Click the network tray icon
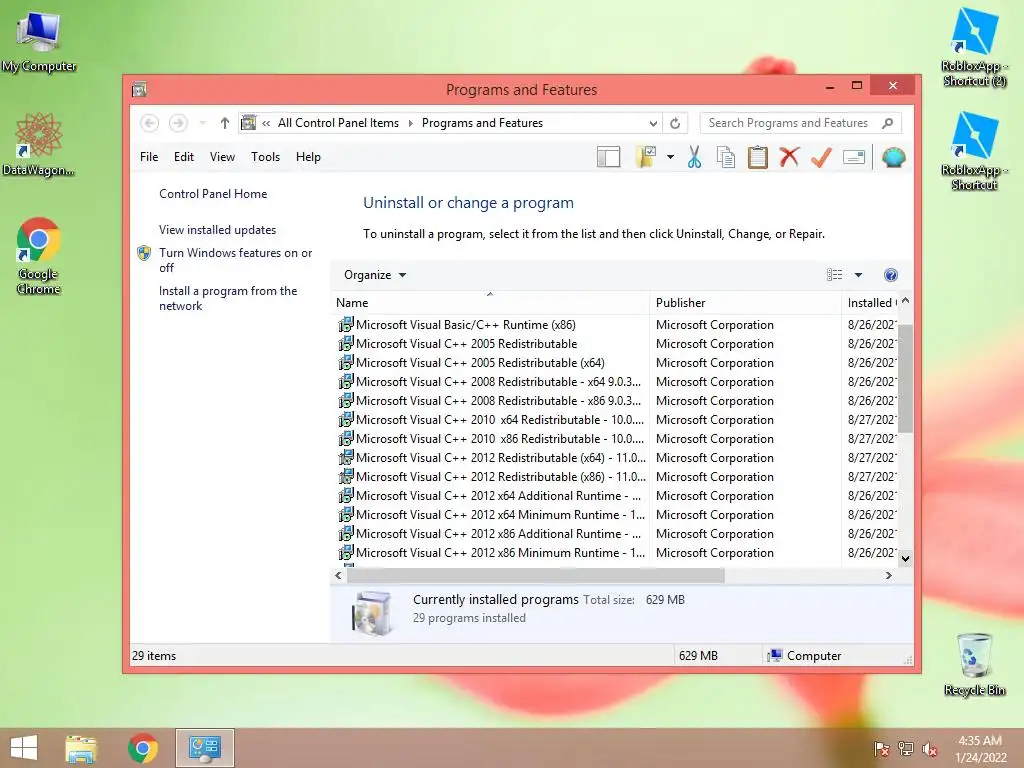Viewport: 1024px width, 768px height. pos(906,750)
